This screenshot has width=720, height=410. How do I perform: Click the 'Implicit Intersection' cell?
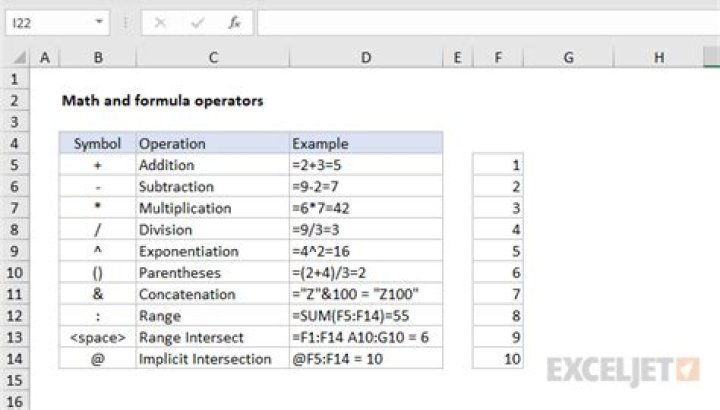(213, 359)
